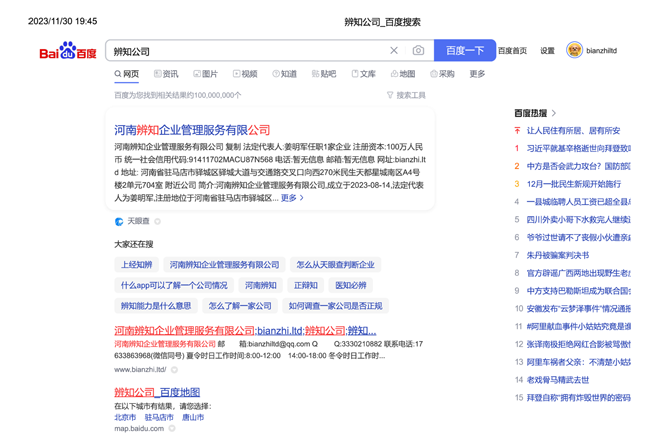The height and width of the screenshot is (438, 661).
Task: Open pinned hot topic 让人民住有所居
Action: (x=573, y=131)
